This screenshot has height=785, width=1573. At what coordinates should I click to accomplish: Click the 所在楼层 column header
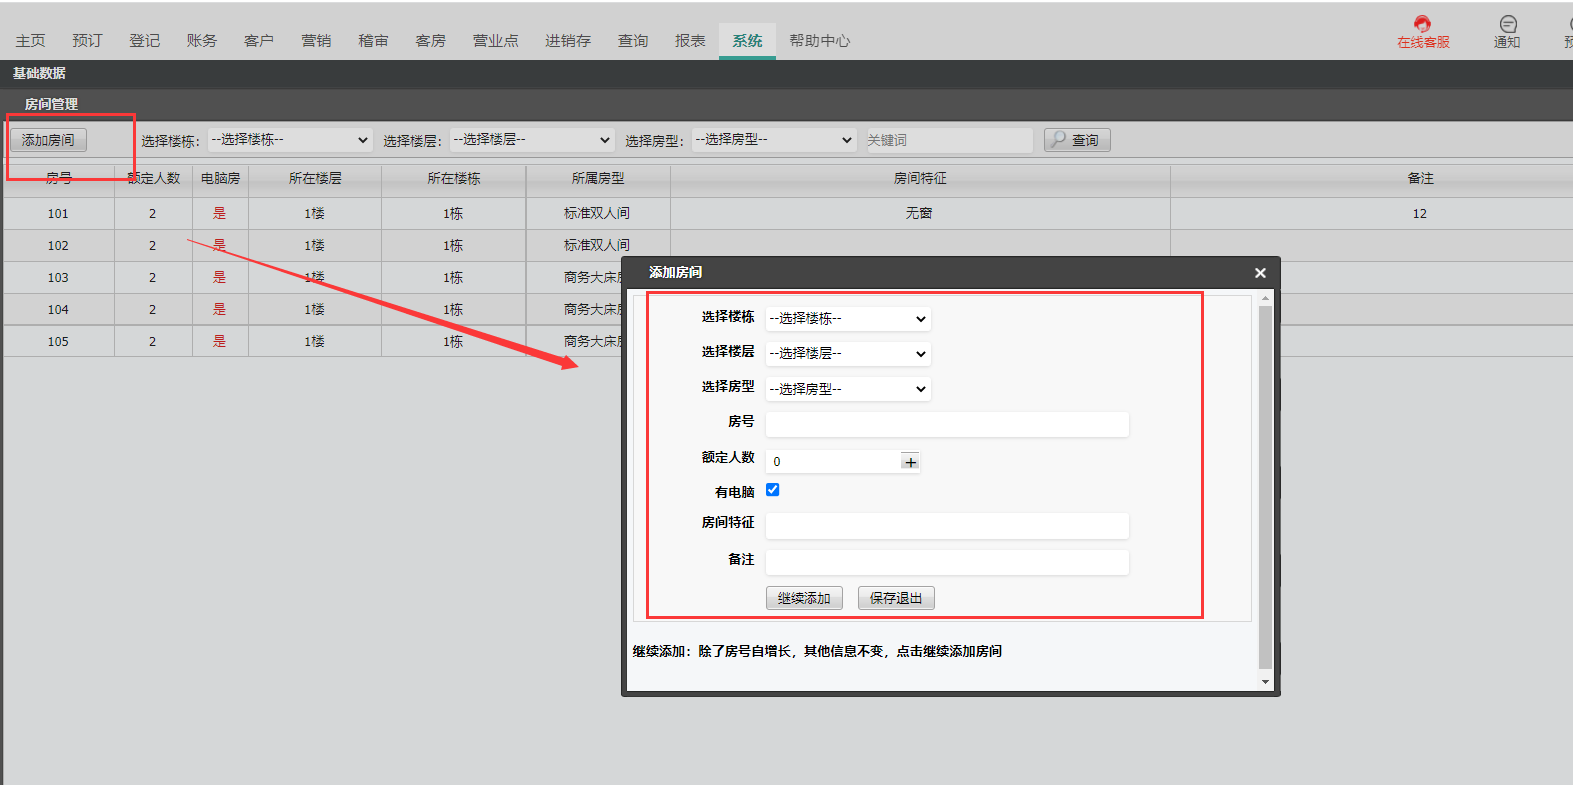[315, 178]
